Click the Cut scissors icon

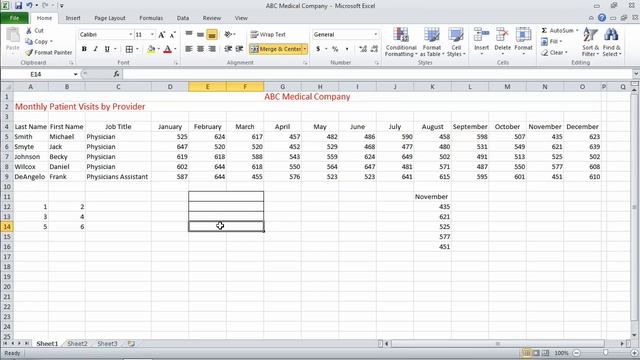pos(29,31)
